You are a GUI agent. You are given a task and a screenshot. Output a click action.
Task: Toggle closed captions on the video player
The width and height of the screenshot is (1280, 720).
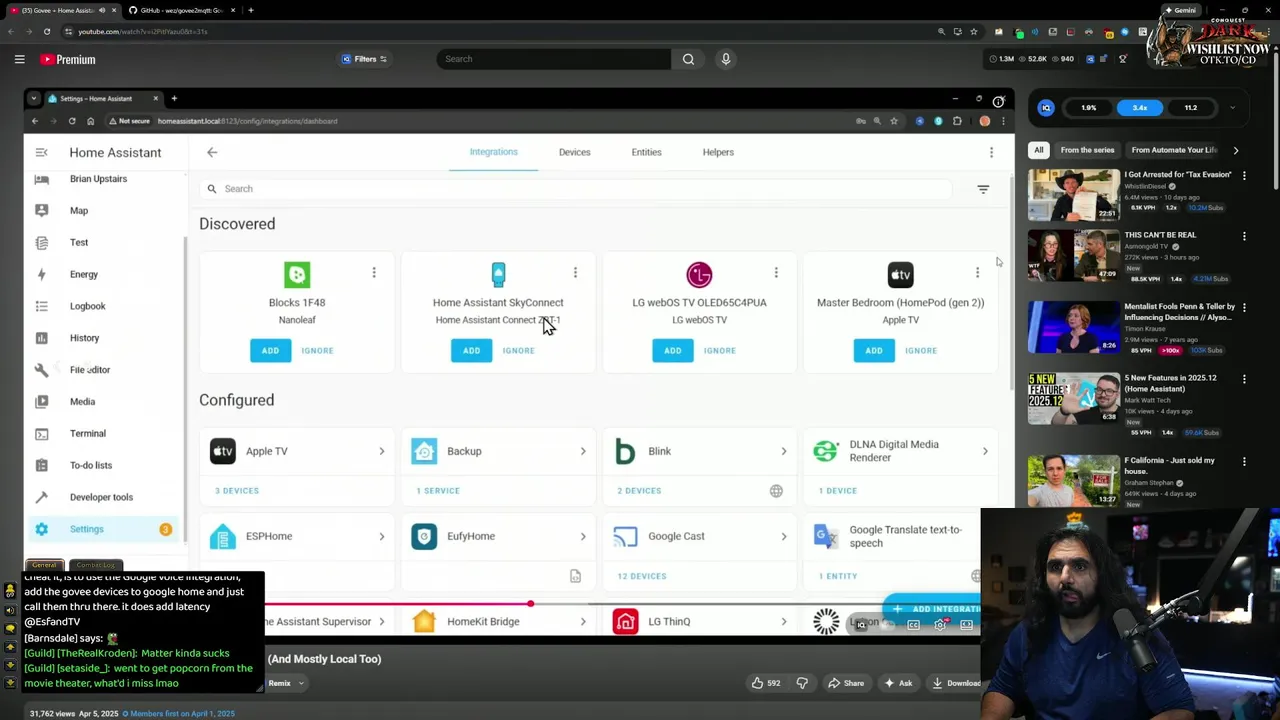(913, 625)
